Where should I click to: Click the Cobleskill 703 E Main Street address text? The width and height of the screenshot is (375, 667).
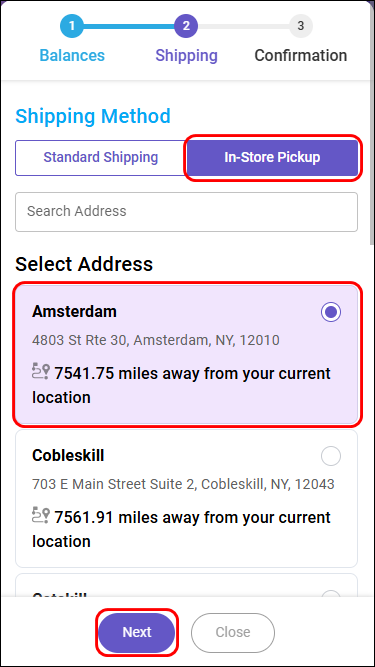(183, 484)
